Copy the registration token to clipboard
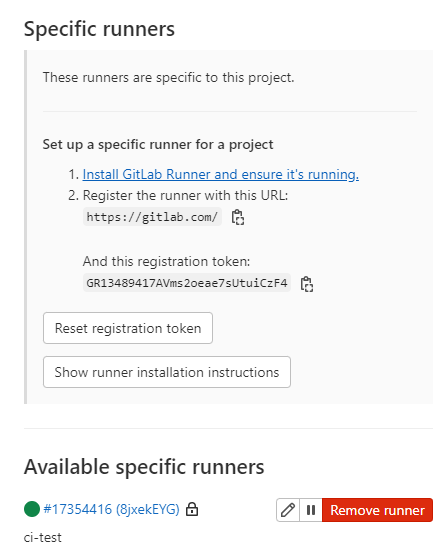Viewport: 448px width, 558px height. click(307, 284)
